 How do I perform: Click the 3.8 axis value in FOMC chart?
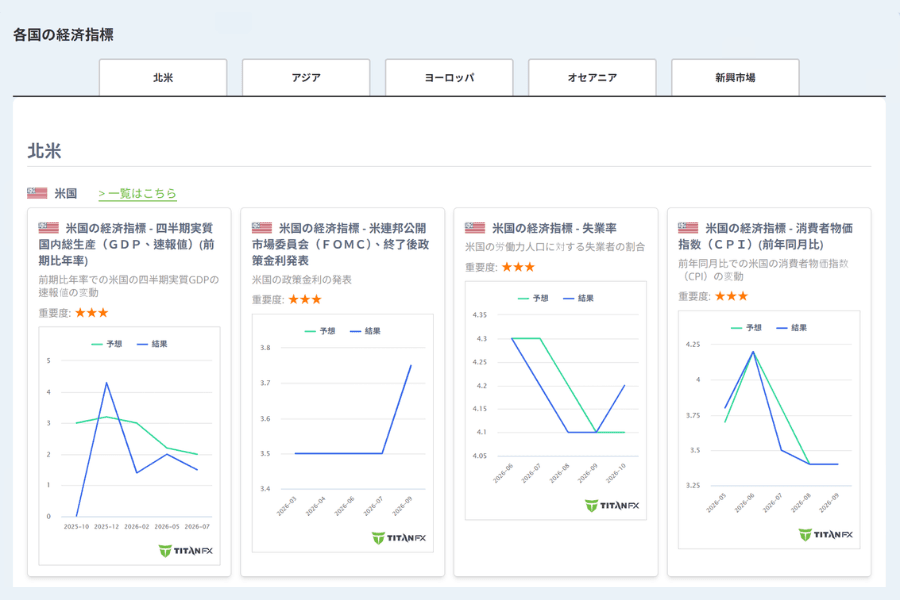265,347
